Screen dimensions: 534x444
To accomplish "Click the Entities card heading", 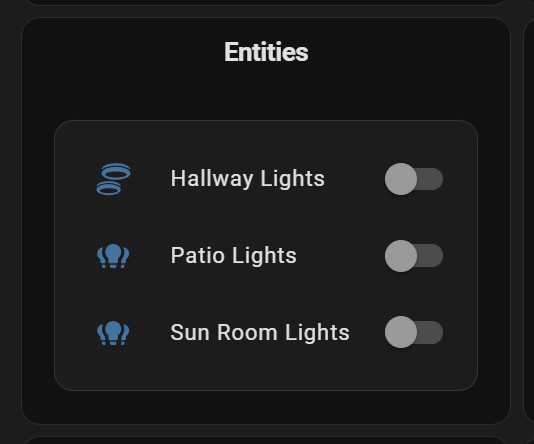I will (266, 52).
